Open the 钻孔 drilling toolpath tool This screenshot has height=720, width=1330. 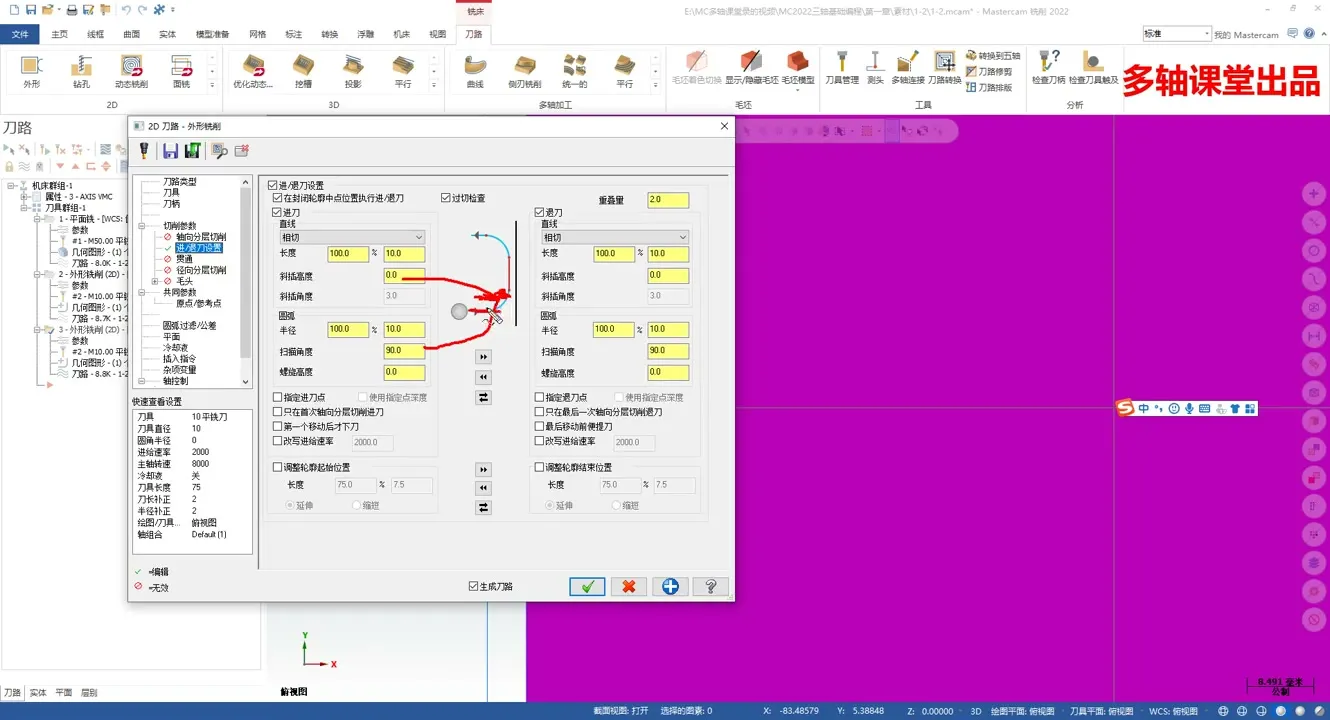(x=80, y=65)
